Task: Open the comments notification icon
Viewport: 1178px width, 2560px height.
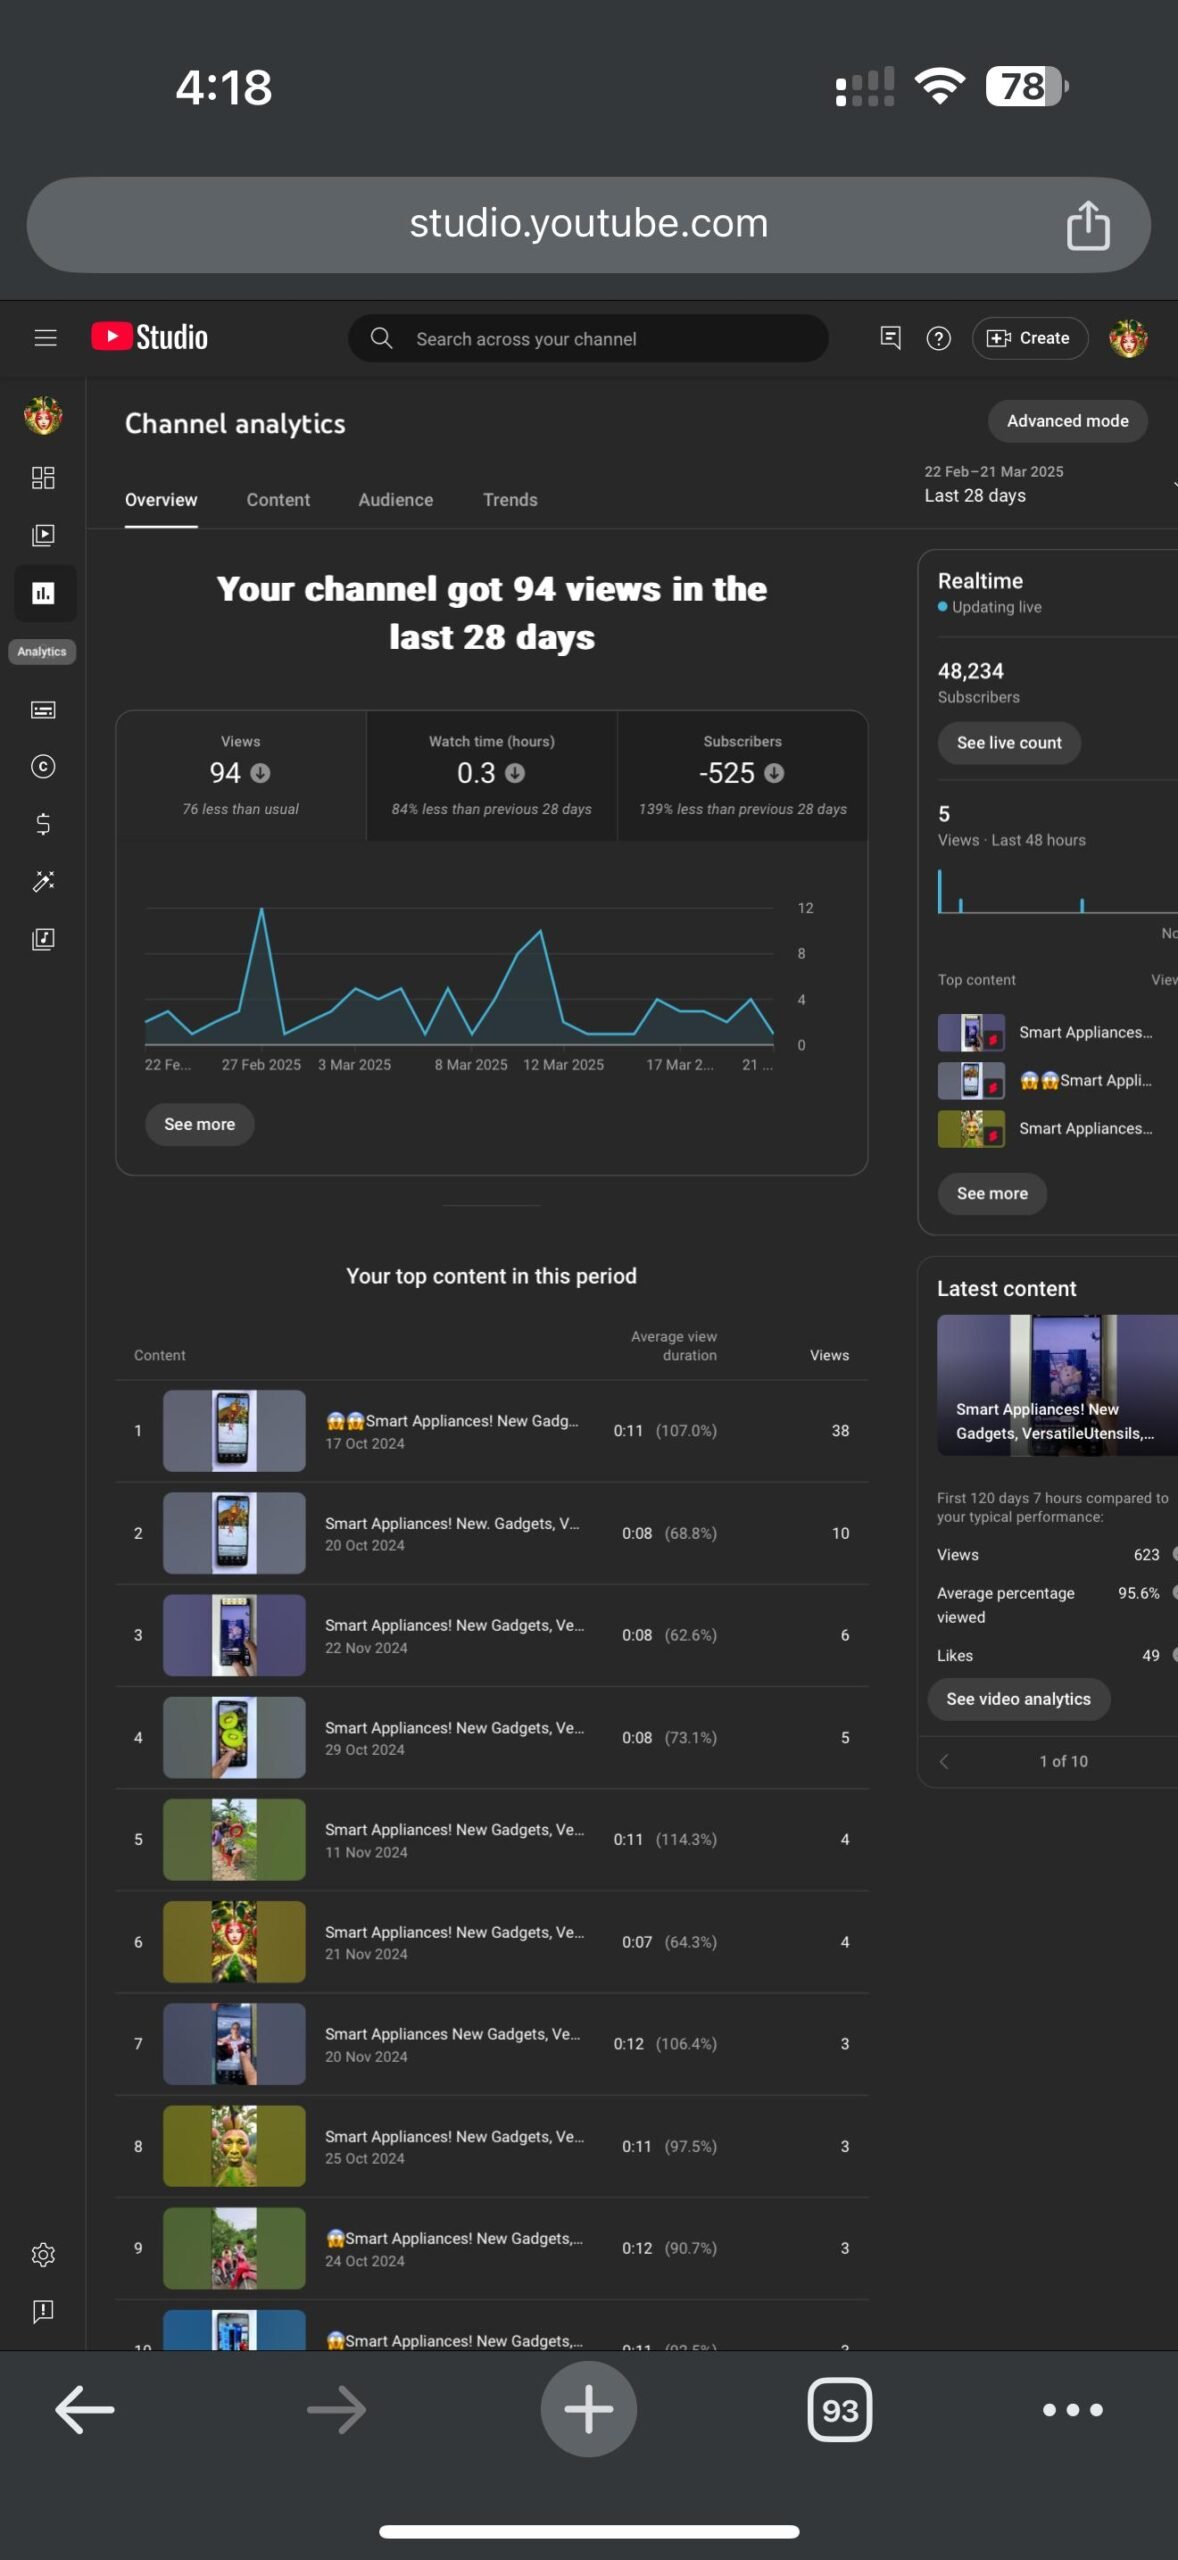Action: [x=890, y=338]
